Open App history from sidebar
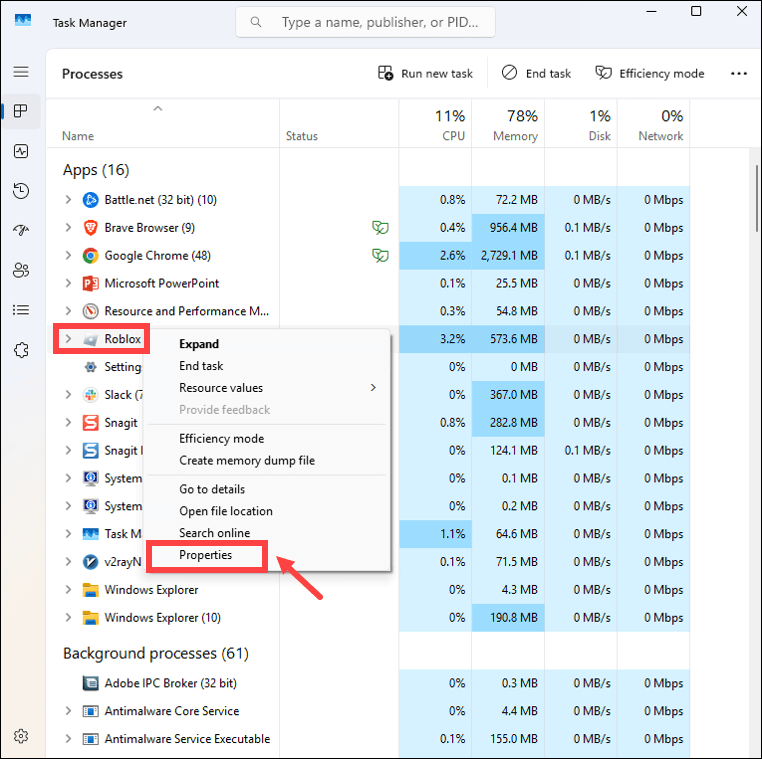Screen dimensions: 762x759 pos(21,190)
